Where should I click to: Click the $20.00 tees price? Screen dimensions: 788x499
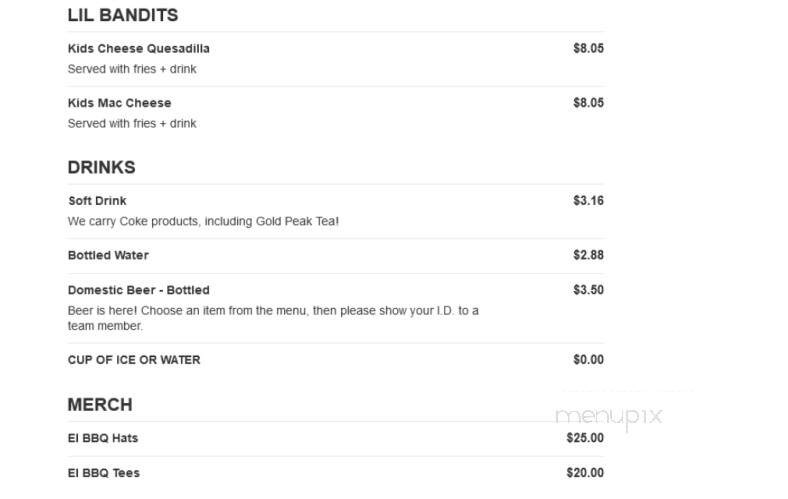click(x=585, y=473)
